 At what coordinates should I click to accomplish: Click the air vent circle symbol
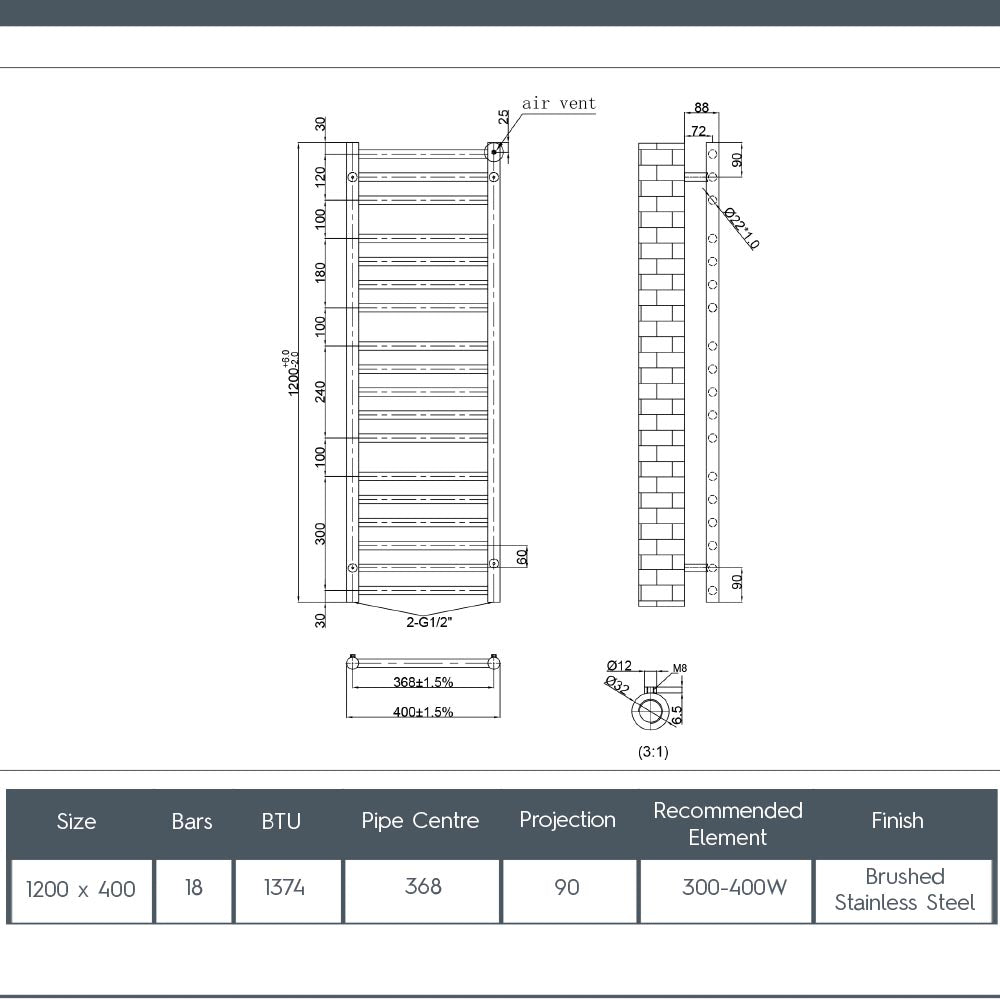494,152
